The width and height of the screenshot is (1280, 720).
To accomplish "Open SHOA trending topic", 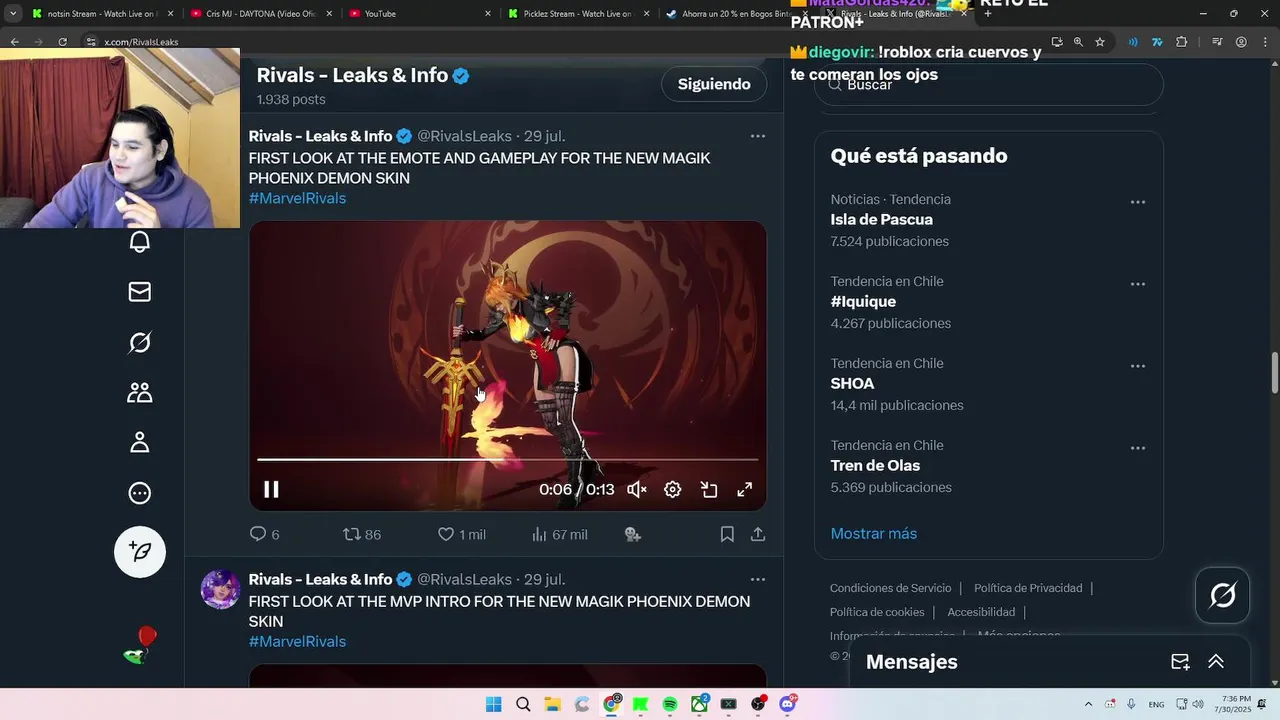I will tap(852, 383).
